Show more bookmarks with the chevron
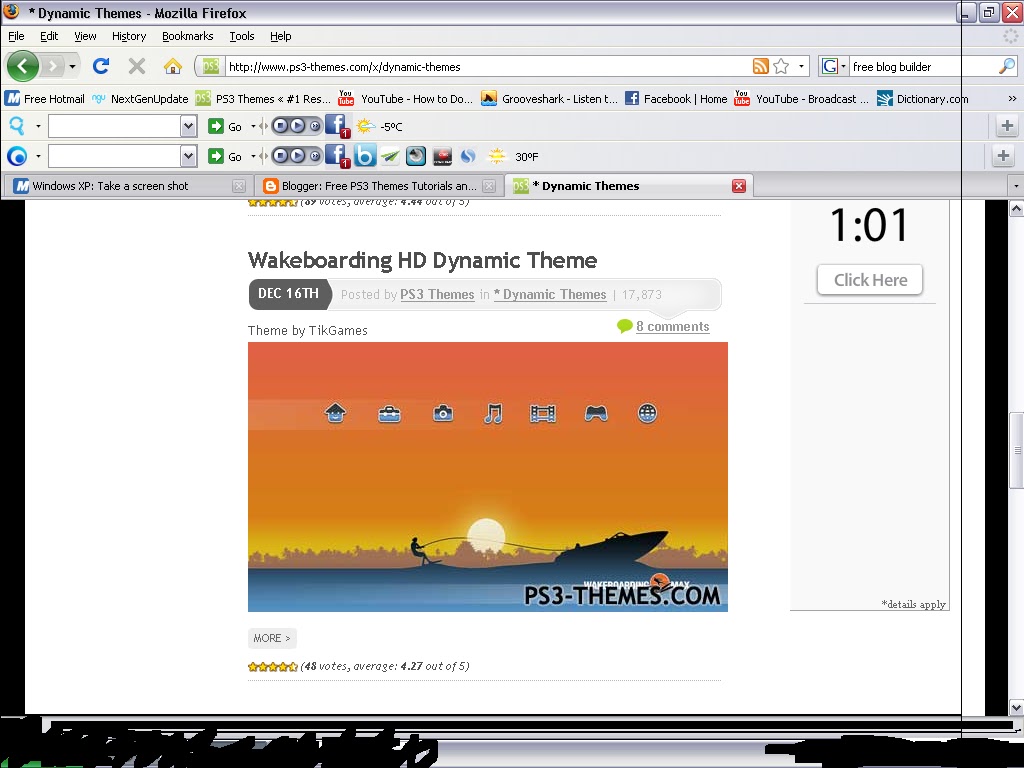The width and height of the screenshot is (1024, 768). [x=1012, y=99]
